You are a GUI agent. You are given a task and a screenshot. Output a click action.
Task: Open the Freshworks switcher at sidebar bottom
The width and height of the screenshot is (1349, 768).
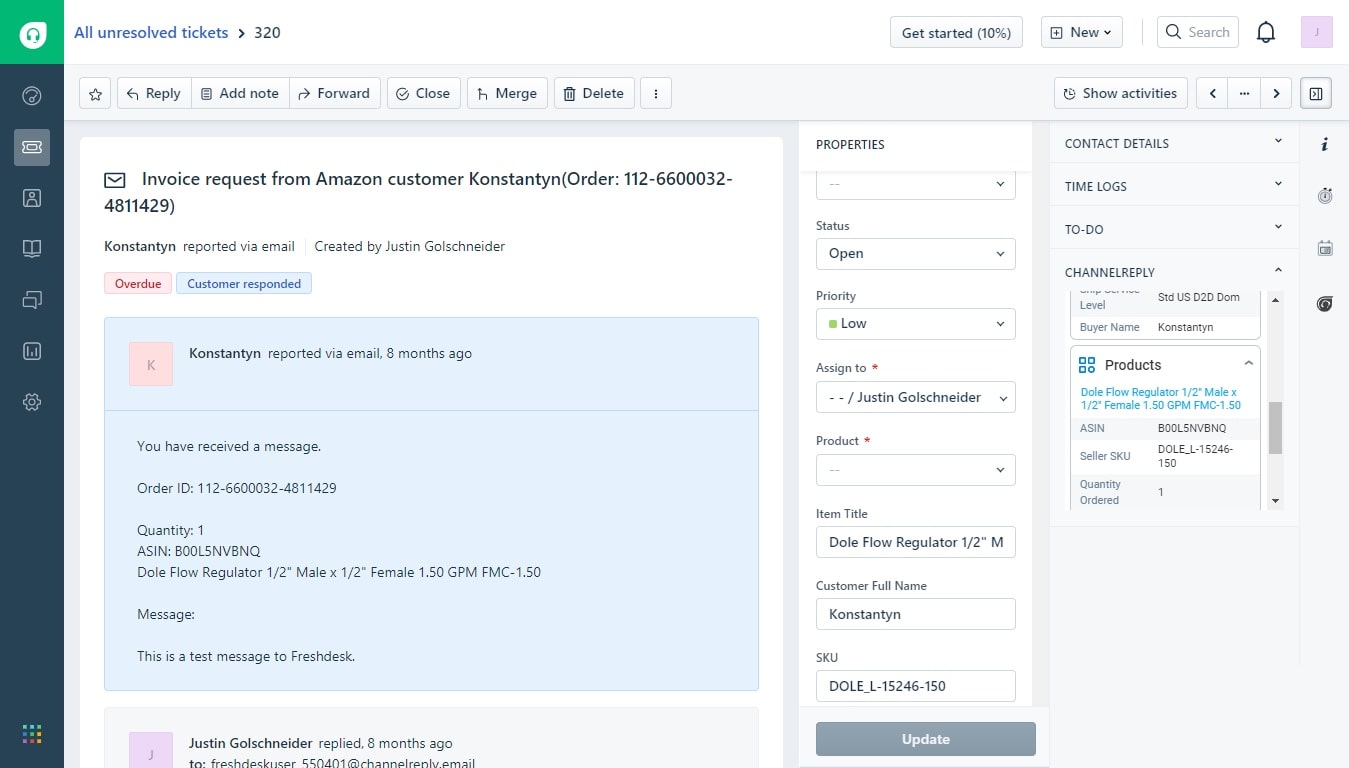coord(31,733)
